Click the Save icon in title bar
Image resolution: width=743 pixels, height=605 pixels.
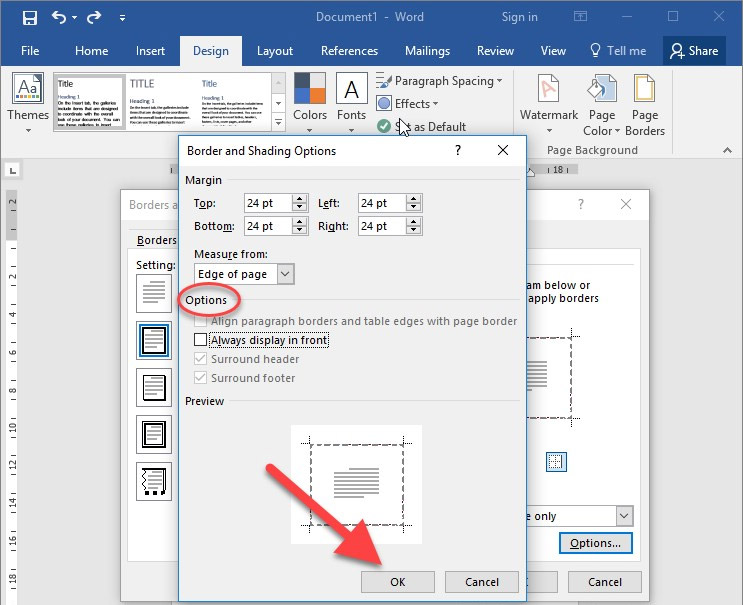point(29,17)
